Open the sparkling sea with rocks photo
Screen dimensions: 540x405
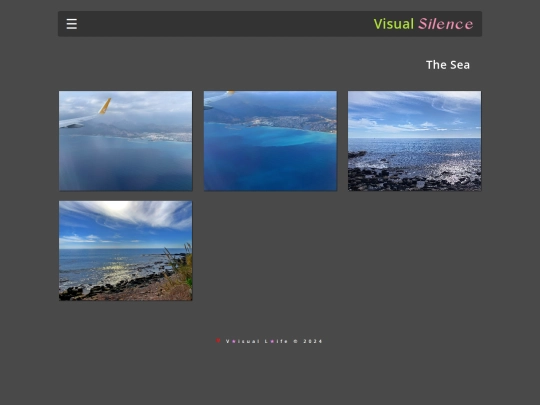pos(415,141)
